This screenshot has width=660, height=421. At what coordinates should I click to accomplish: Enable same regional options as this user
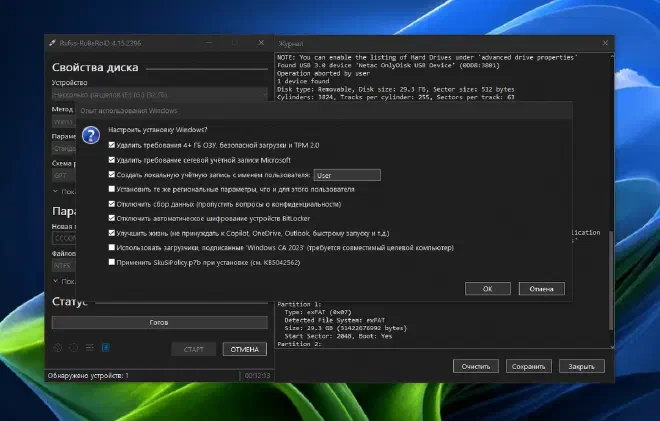click(112, 189)
